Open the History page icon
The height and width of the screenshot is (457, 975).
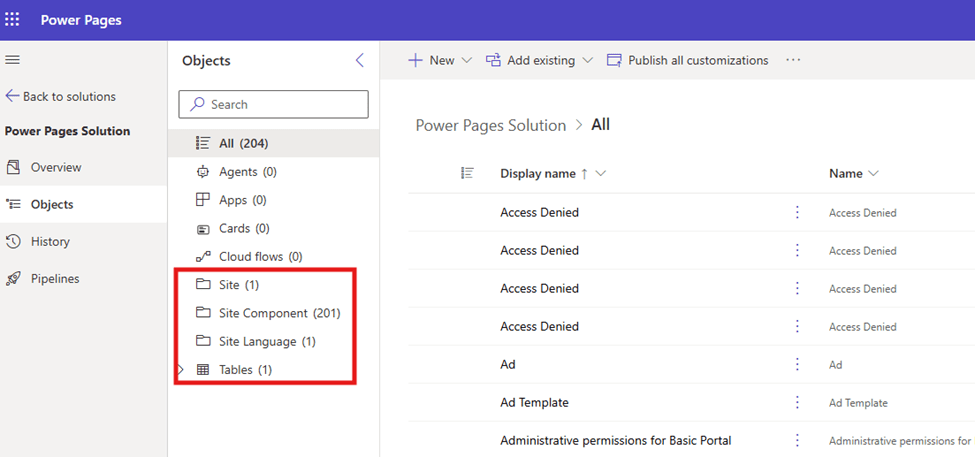click(14, 241)
